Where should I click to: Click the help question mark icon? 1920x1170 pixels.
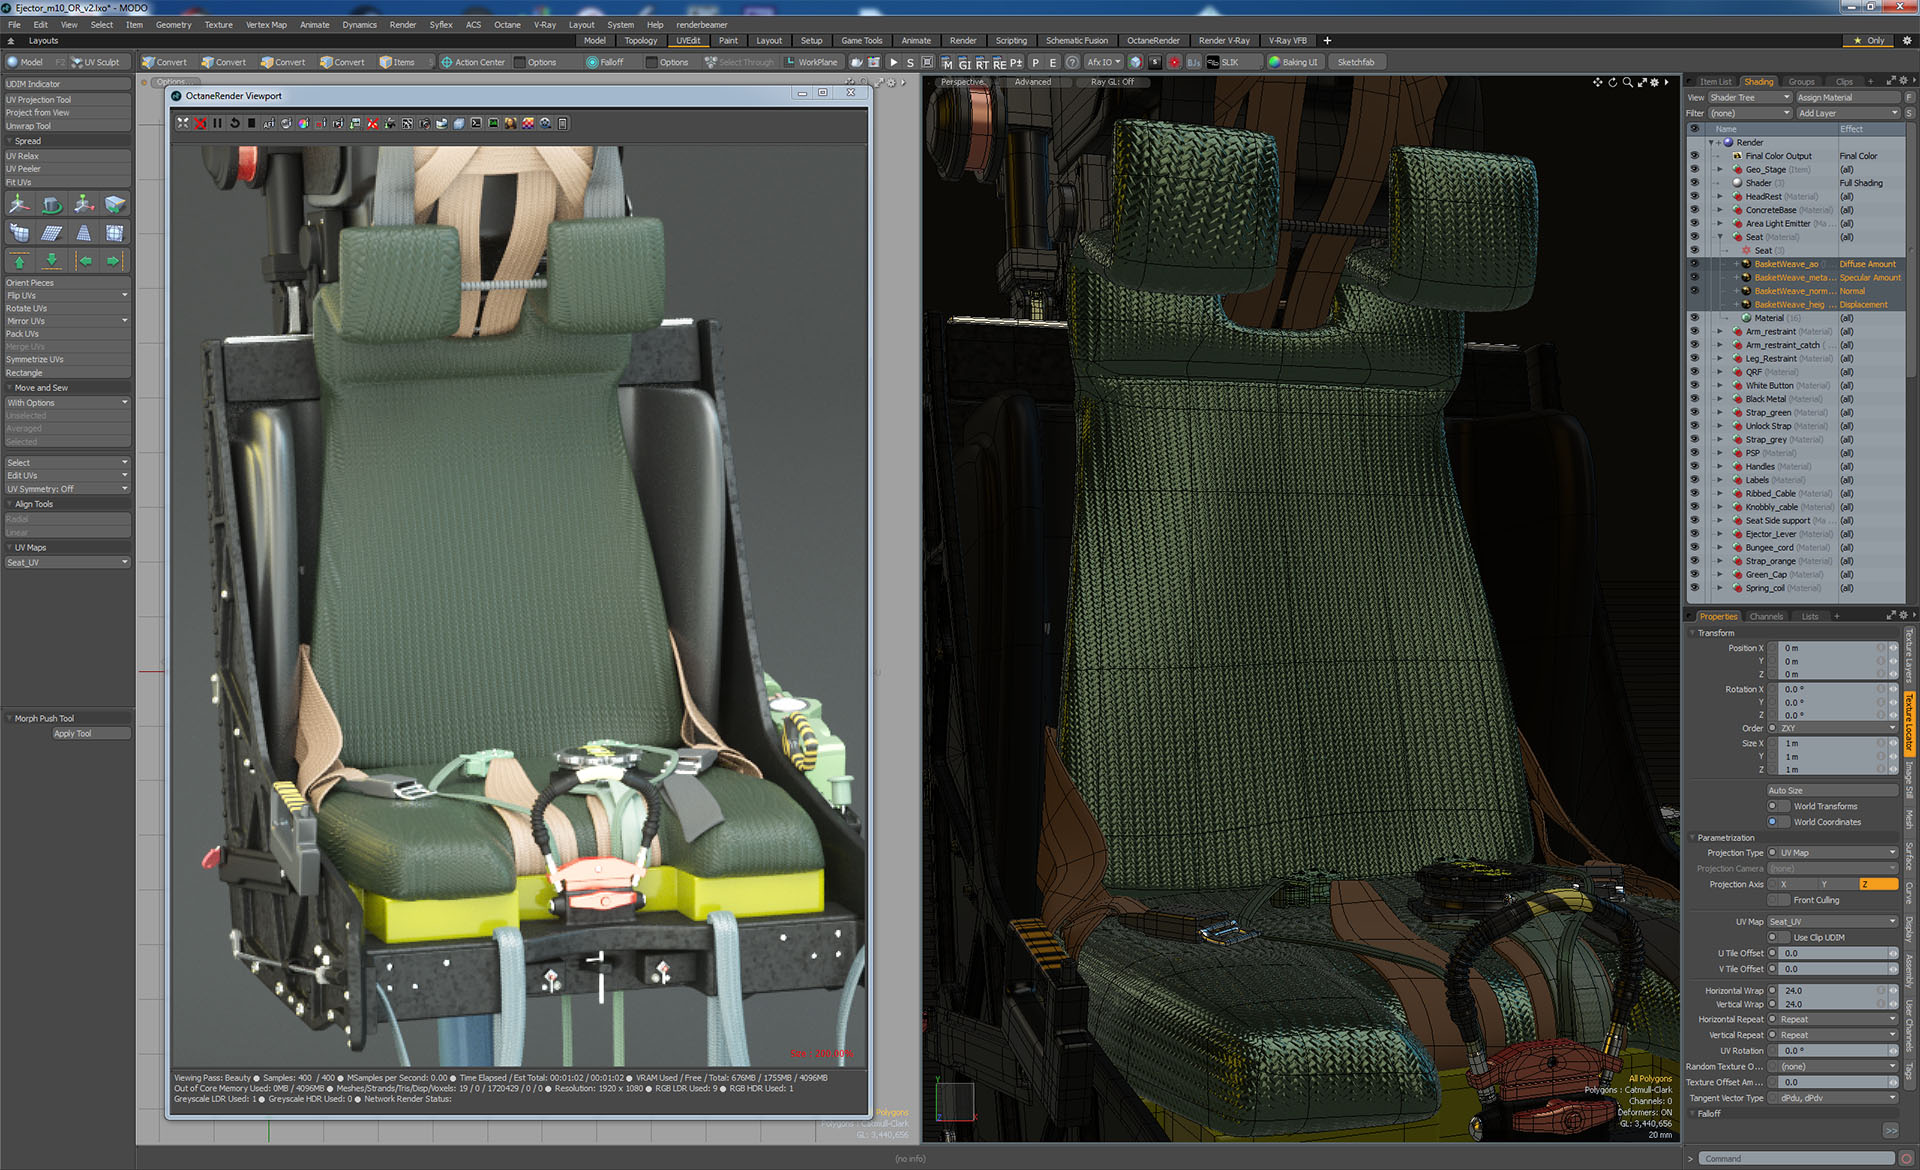click(1072, 62)
